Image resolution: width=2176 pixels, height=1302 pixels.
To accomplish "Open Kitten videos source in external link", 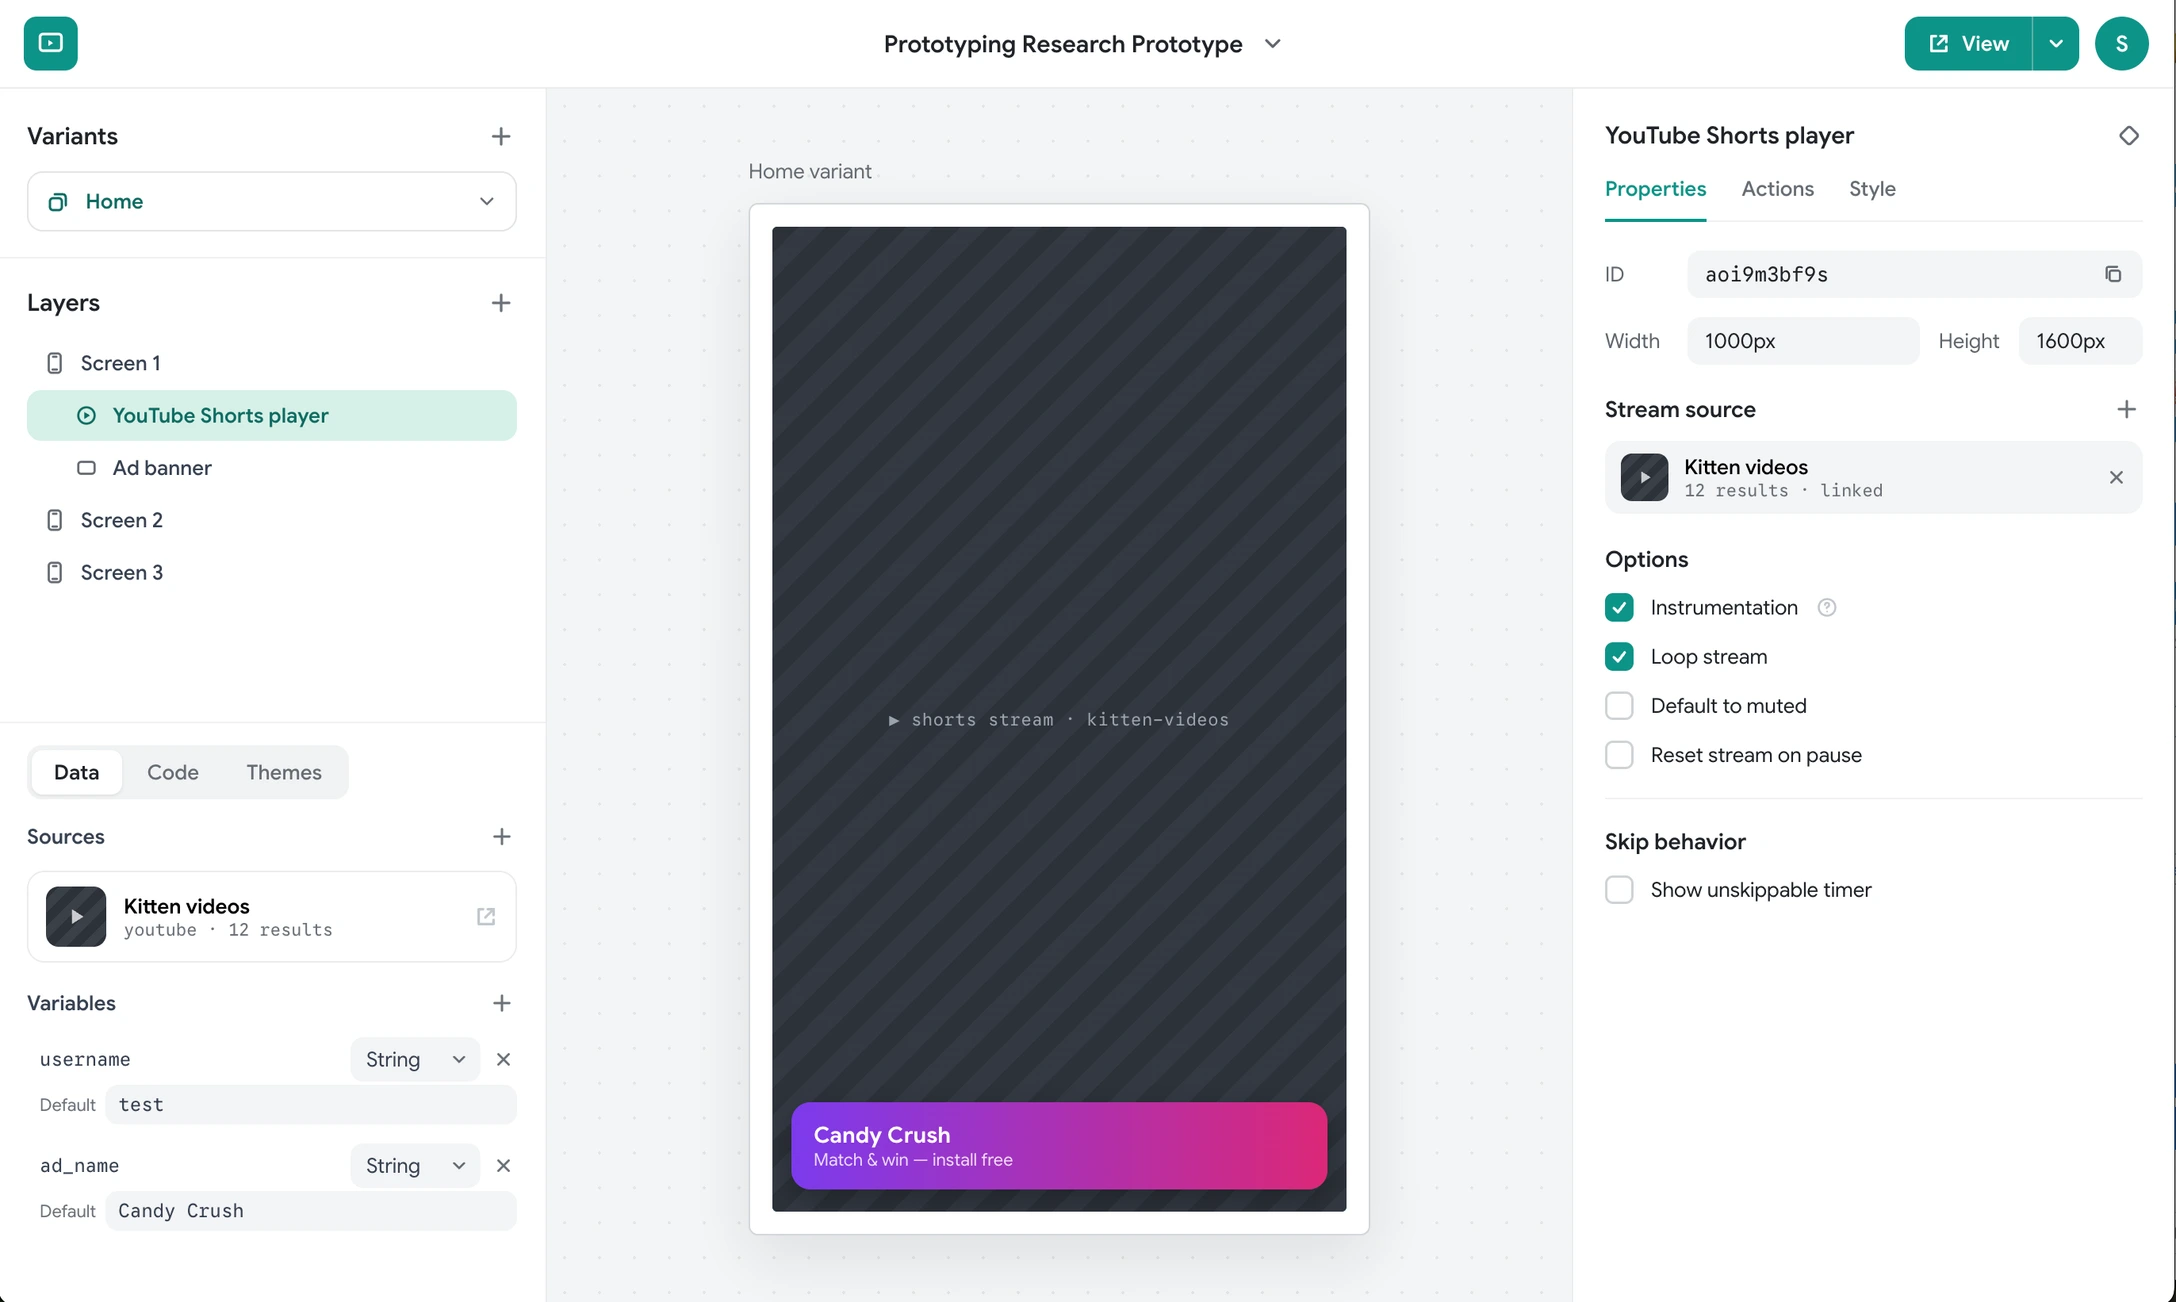I will [x=486, y=917].
